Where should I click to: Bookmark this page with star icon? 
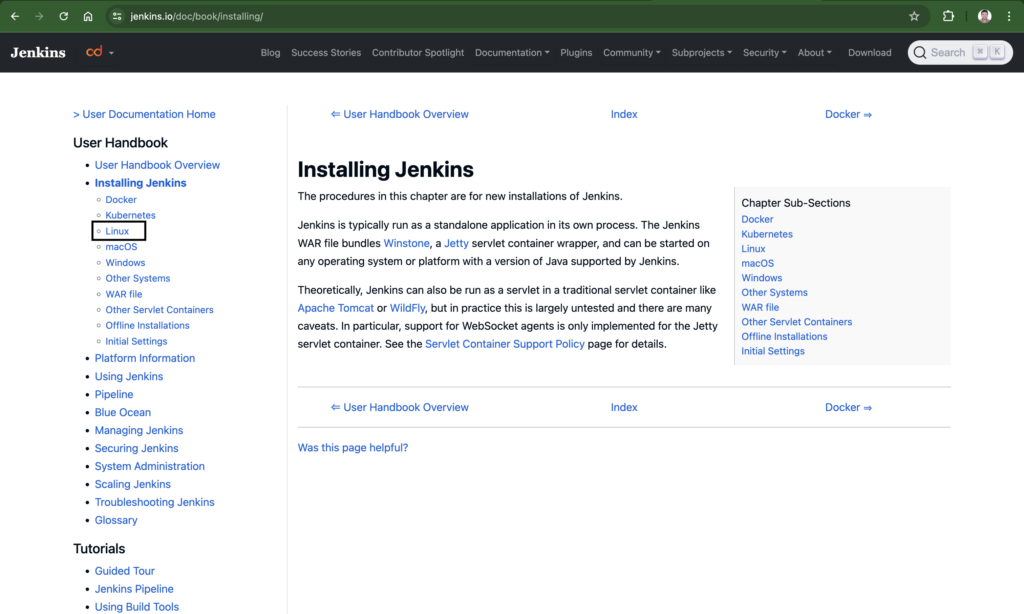coord(914,16)
